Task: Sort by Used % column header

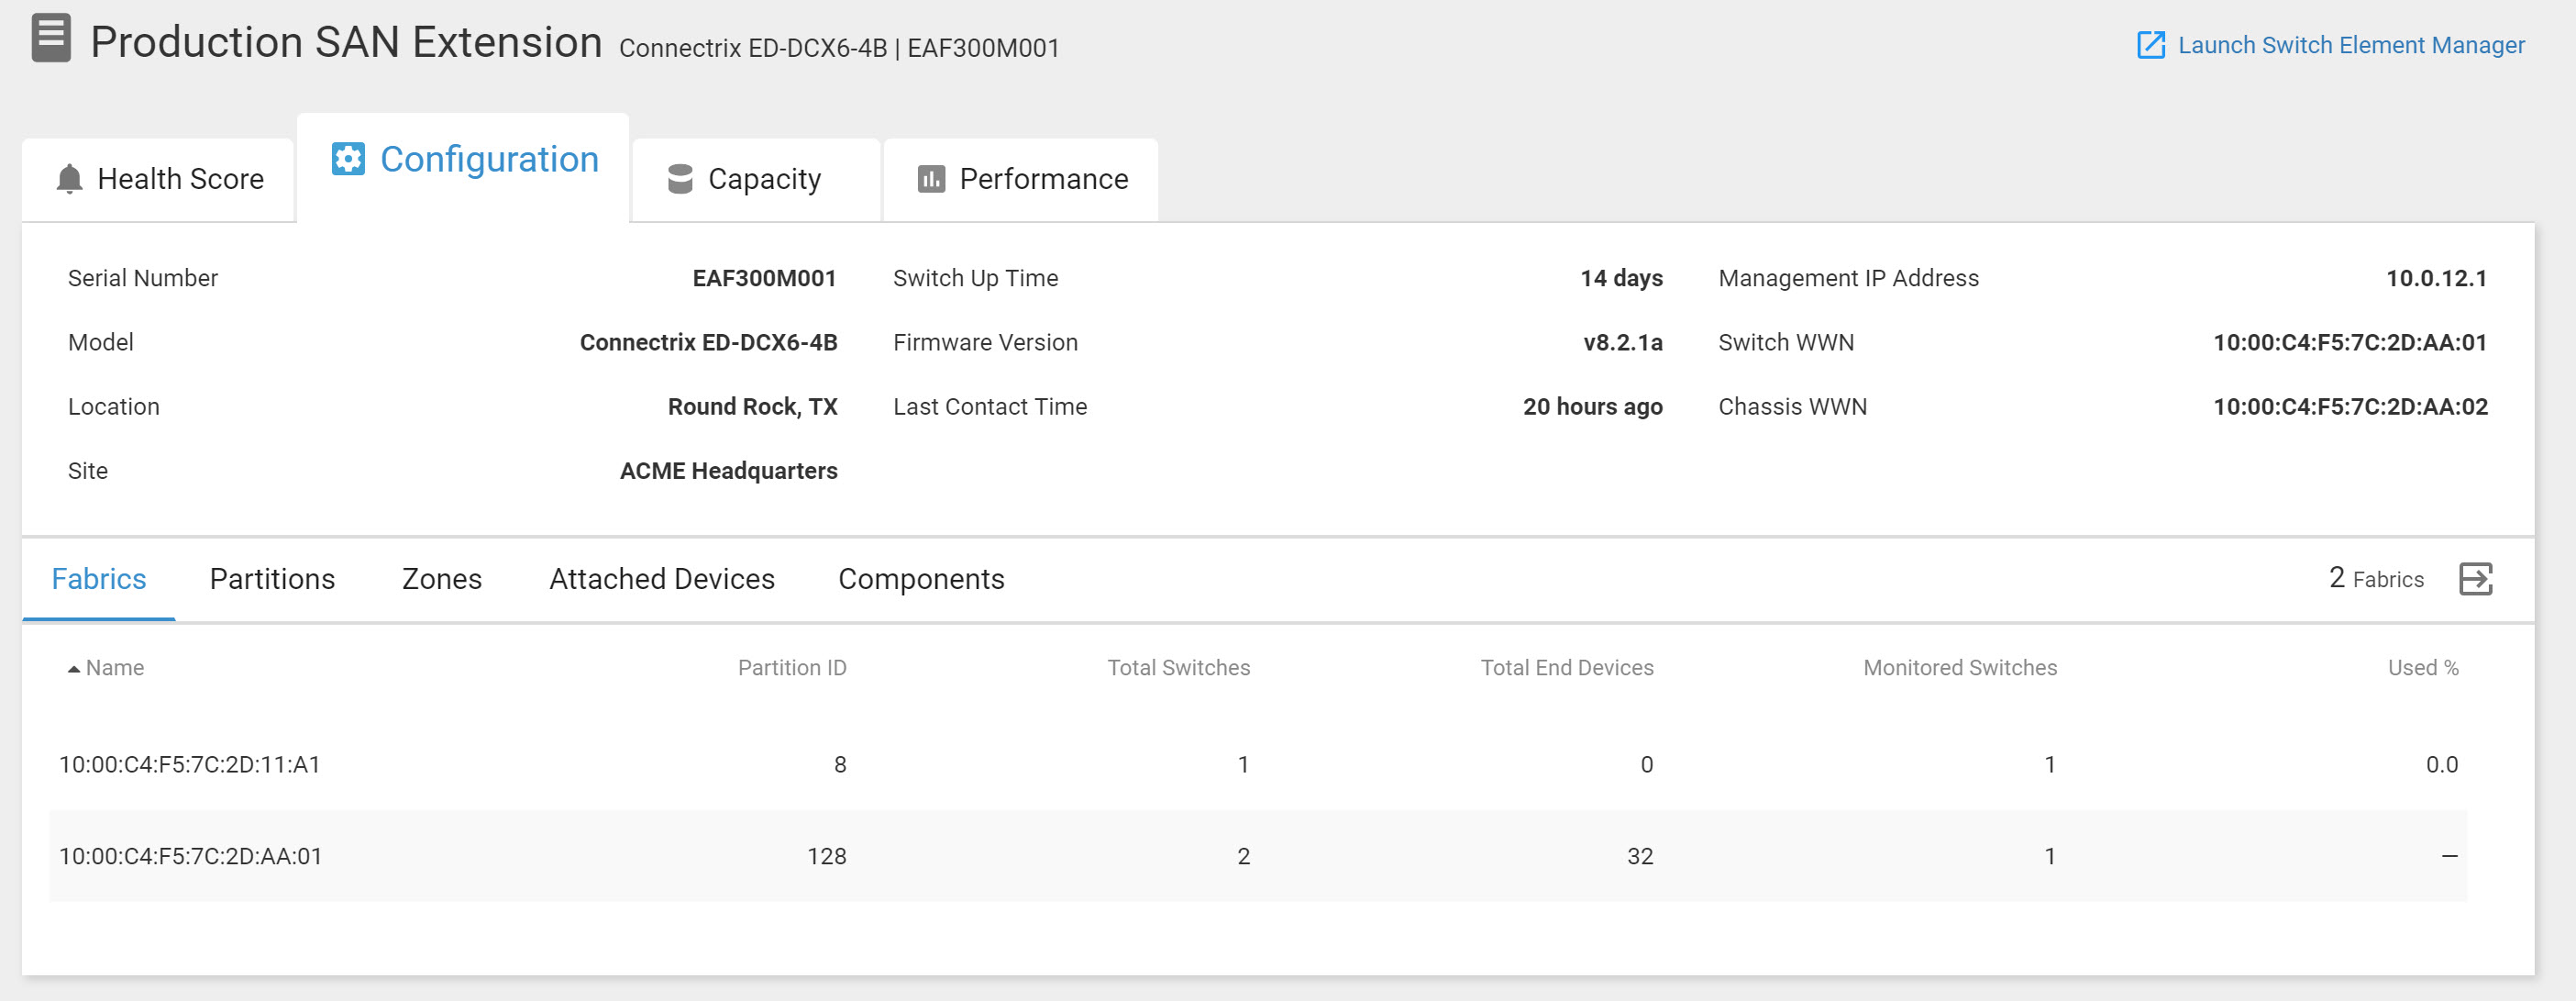Action: [2423, 668]
